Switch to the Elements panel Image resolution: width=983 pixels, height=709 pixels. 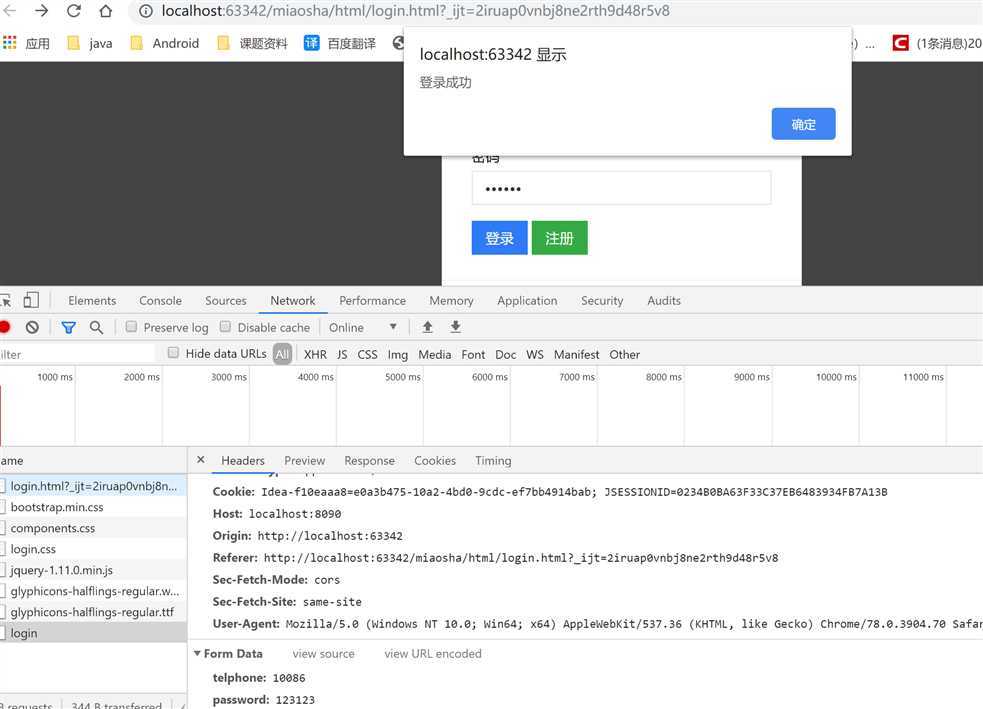(92, 300)
